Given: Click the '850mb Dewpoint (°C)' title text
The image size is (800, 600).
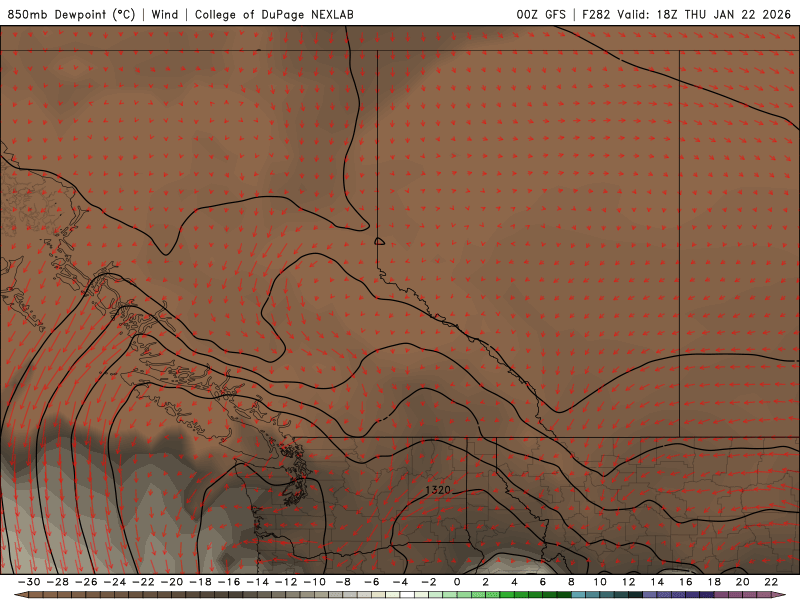Looking at the screenshot, I should coord(71,14).
